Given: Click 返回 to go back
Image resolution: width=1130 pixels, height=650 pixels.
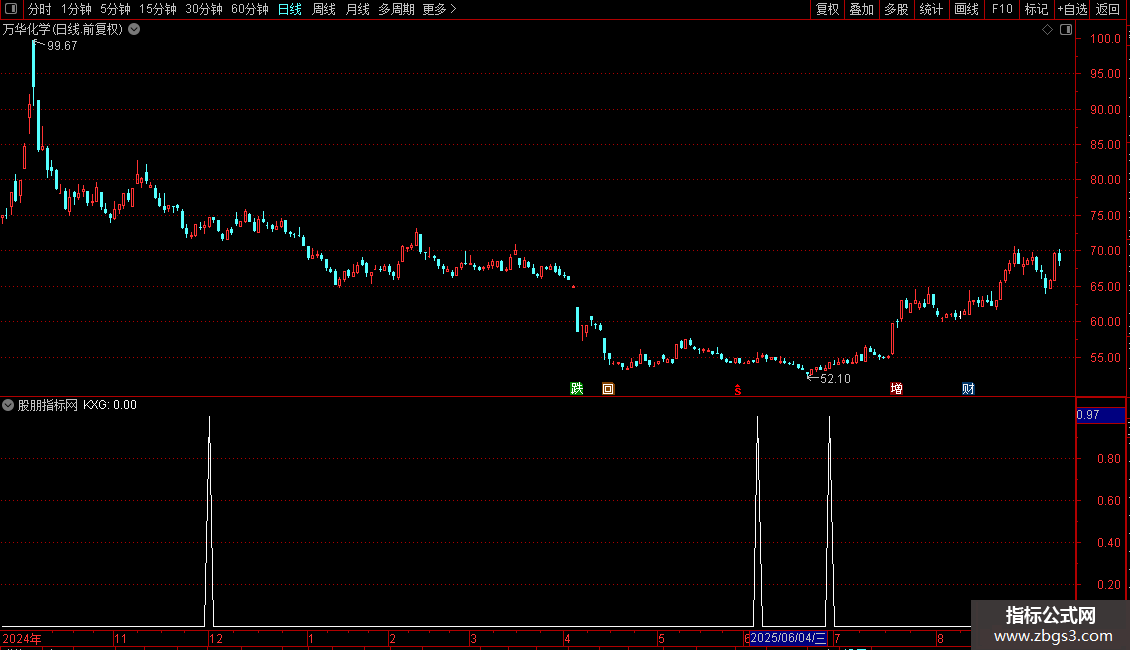Looking at the screenshot, I should tap(1108, 9).
